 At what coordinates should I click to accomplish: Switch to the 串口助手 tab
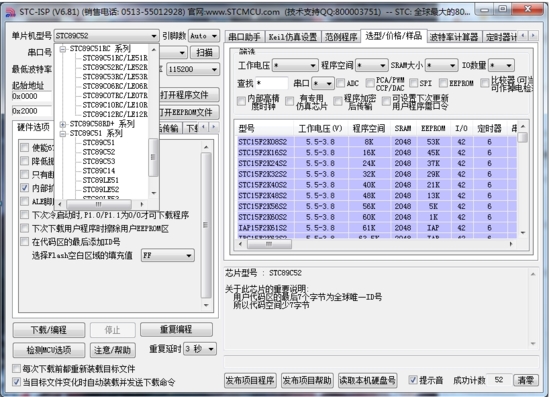click(244, 37)
